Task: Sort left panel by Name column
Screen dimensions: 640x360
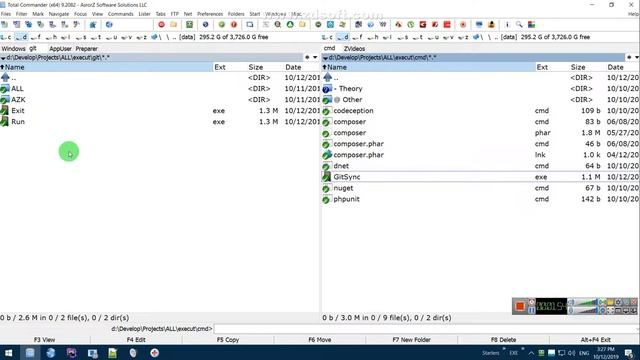Action: pyautogui.click(x=107, y=67)
